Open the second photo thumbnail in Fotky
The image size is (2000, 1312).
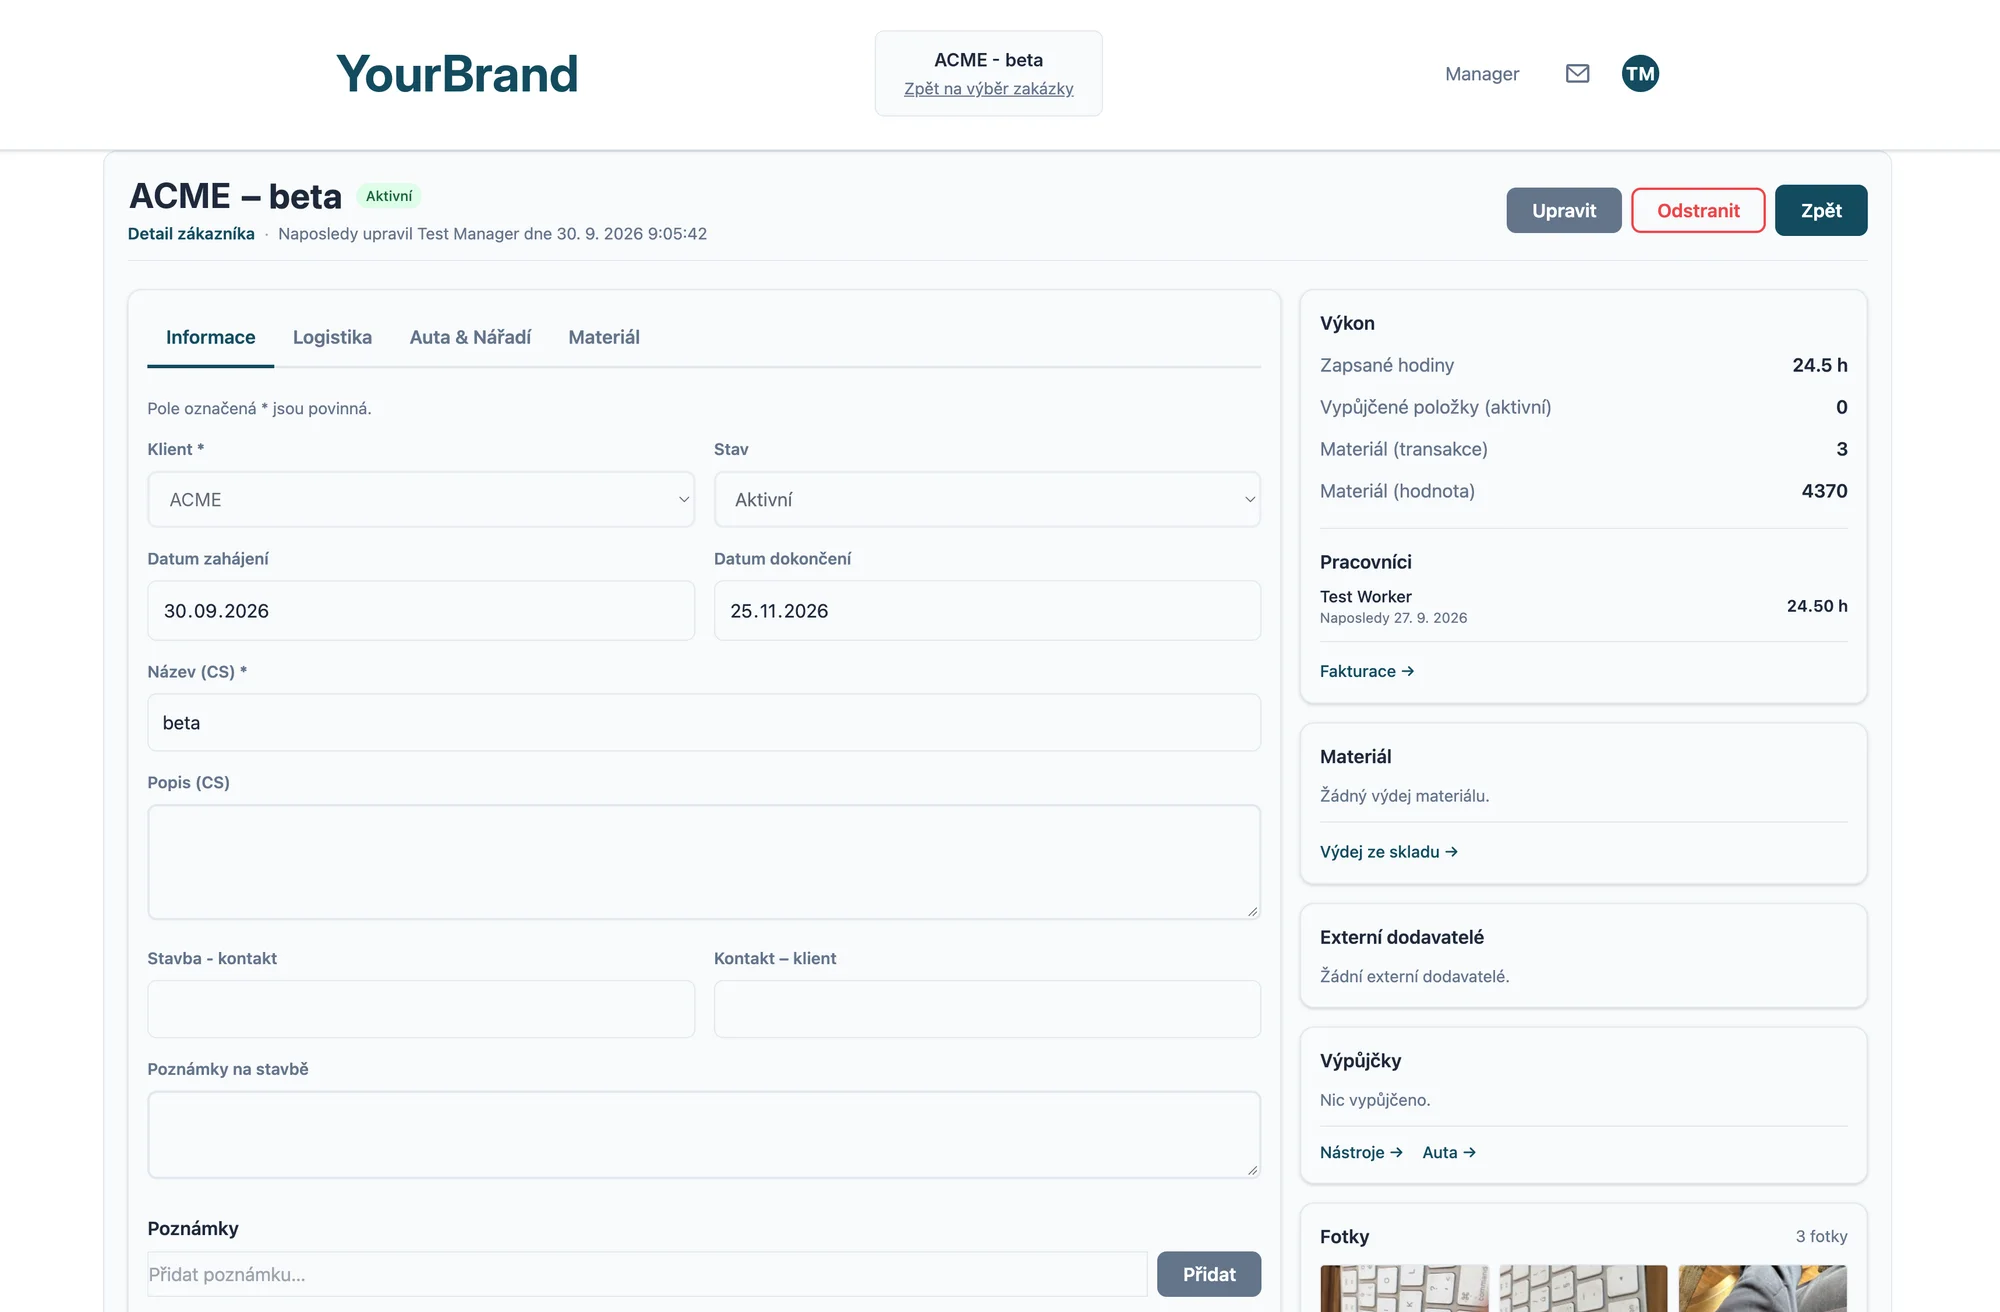[x=1583, y=1288]
